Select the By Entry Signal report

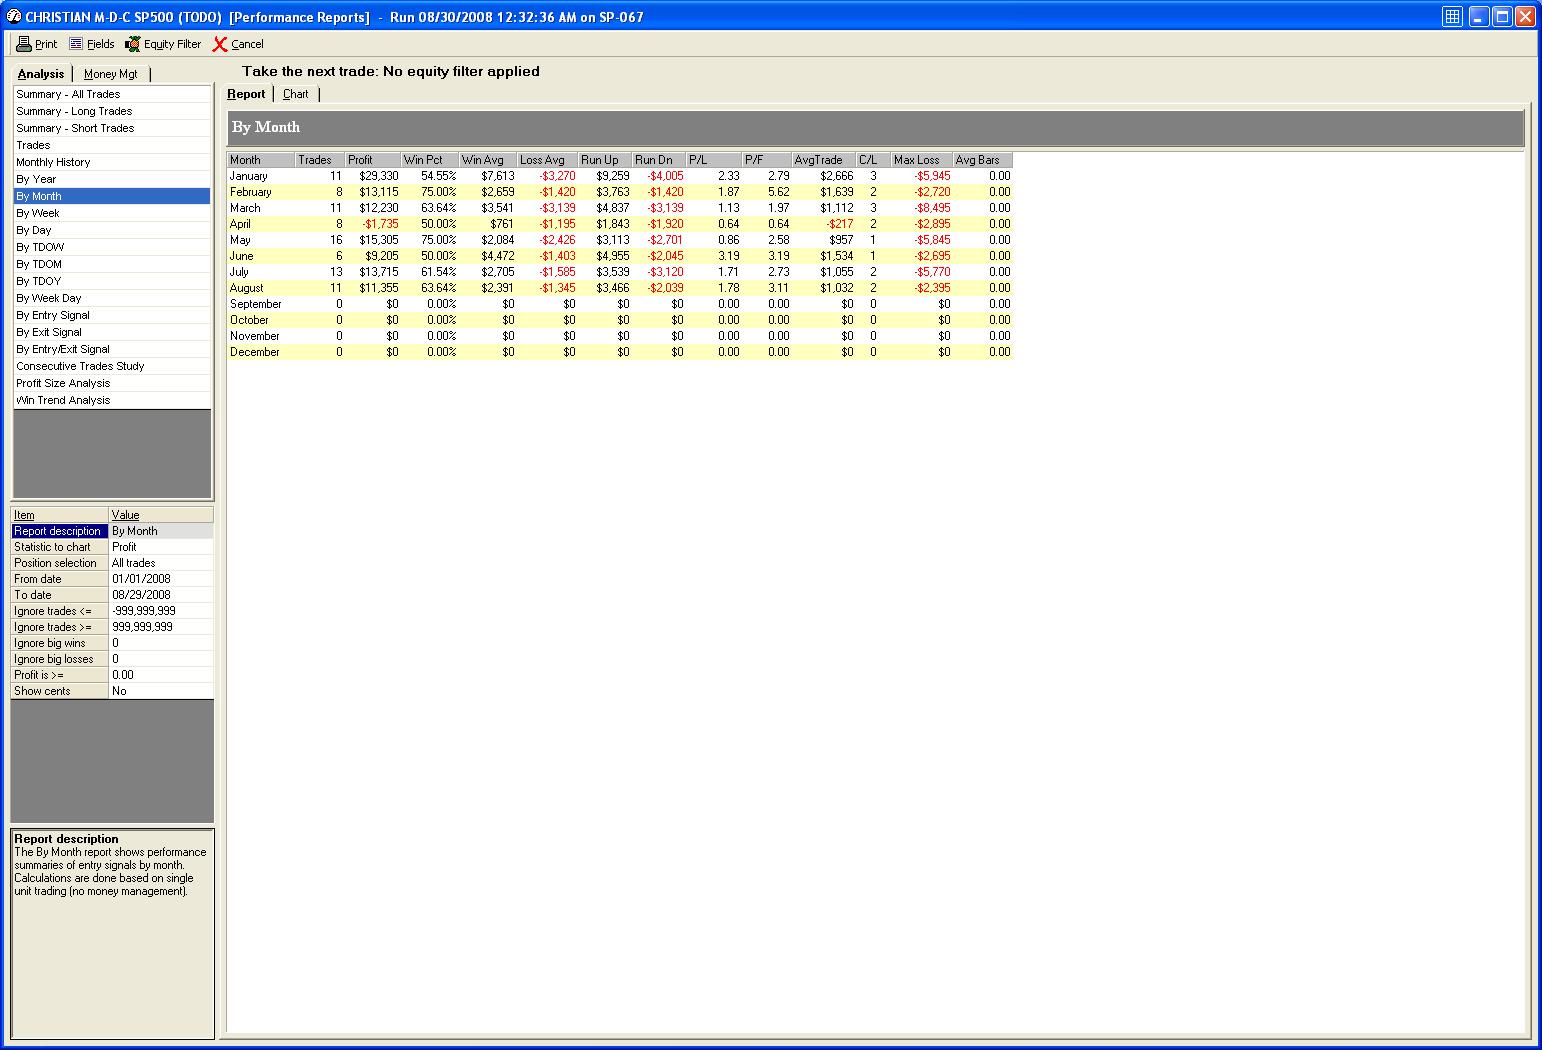pyautogui.click(x=112, y=315)
